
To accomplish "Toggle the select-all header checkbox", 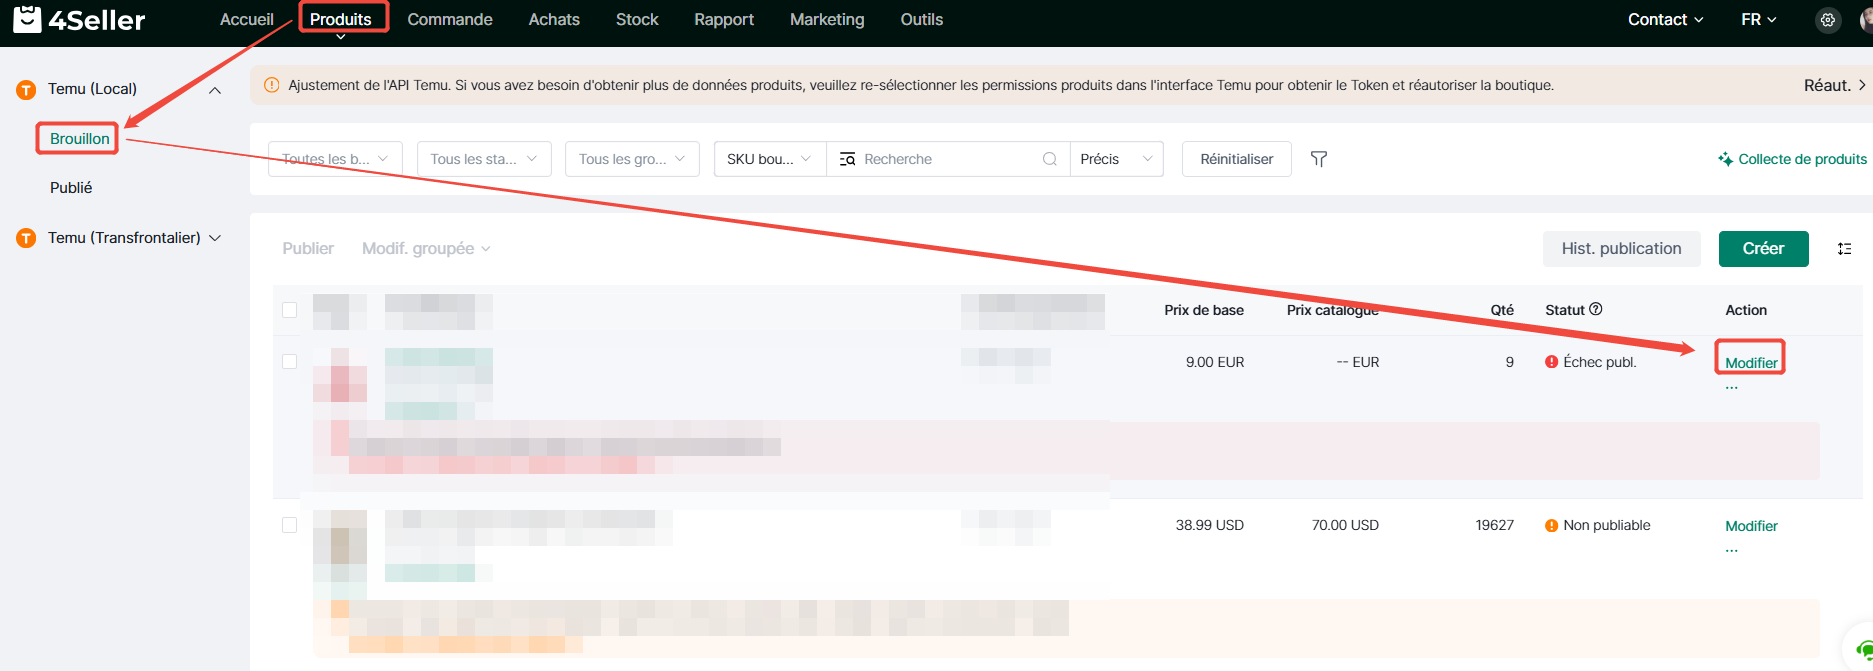I will coord(290,310).
